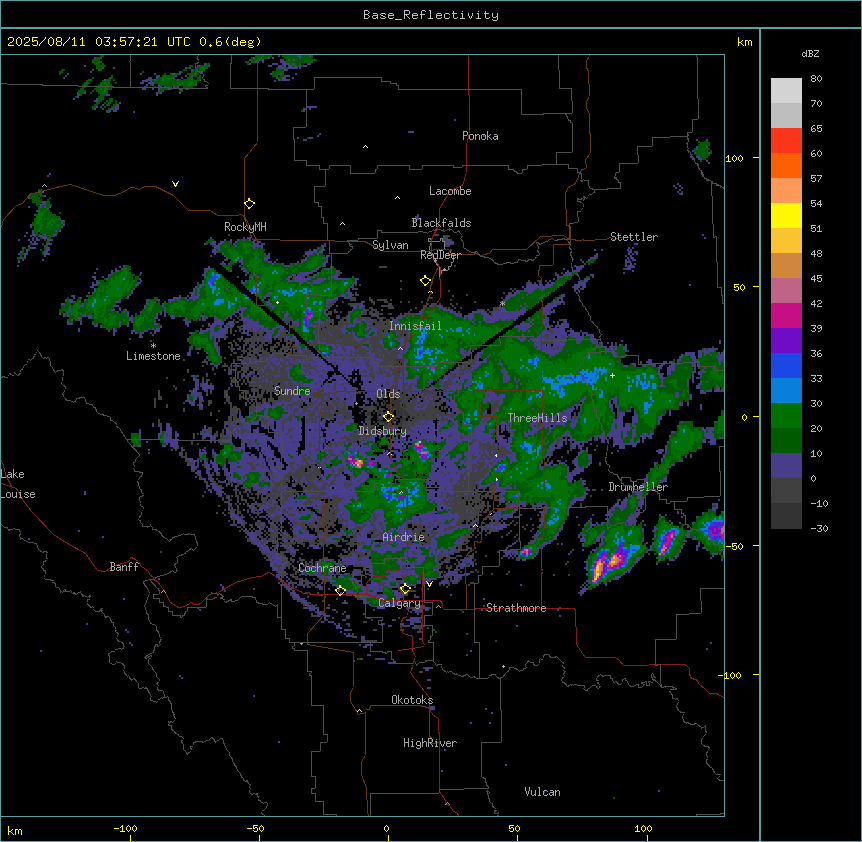Viewport: 862px width, 842px height.
Task: Select the purple 39 dBZ legend swatch
Action: [x=786, y=340]
